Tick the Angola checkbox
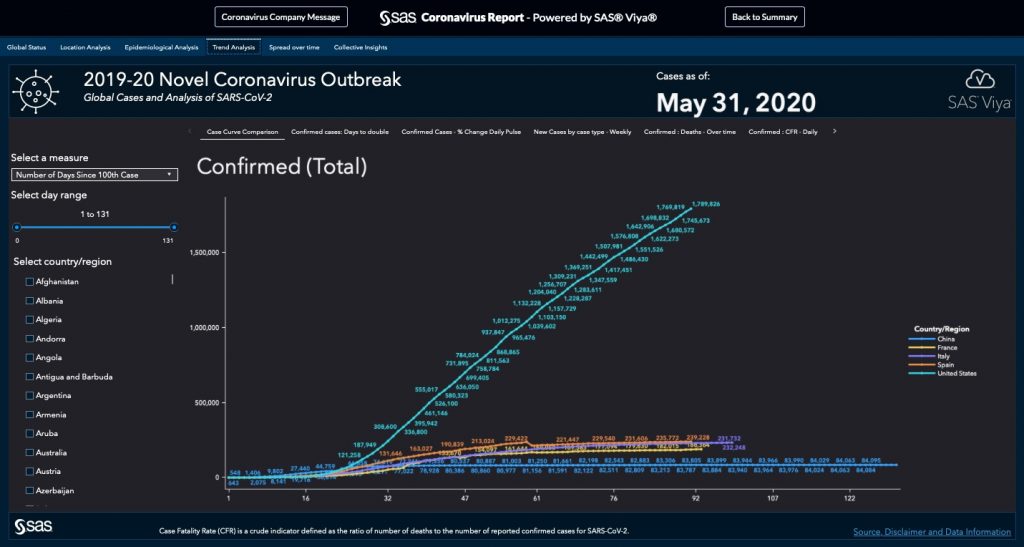Image resolution: width=1024 pixels, height=547 pixels. 29,358
